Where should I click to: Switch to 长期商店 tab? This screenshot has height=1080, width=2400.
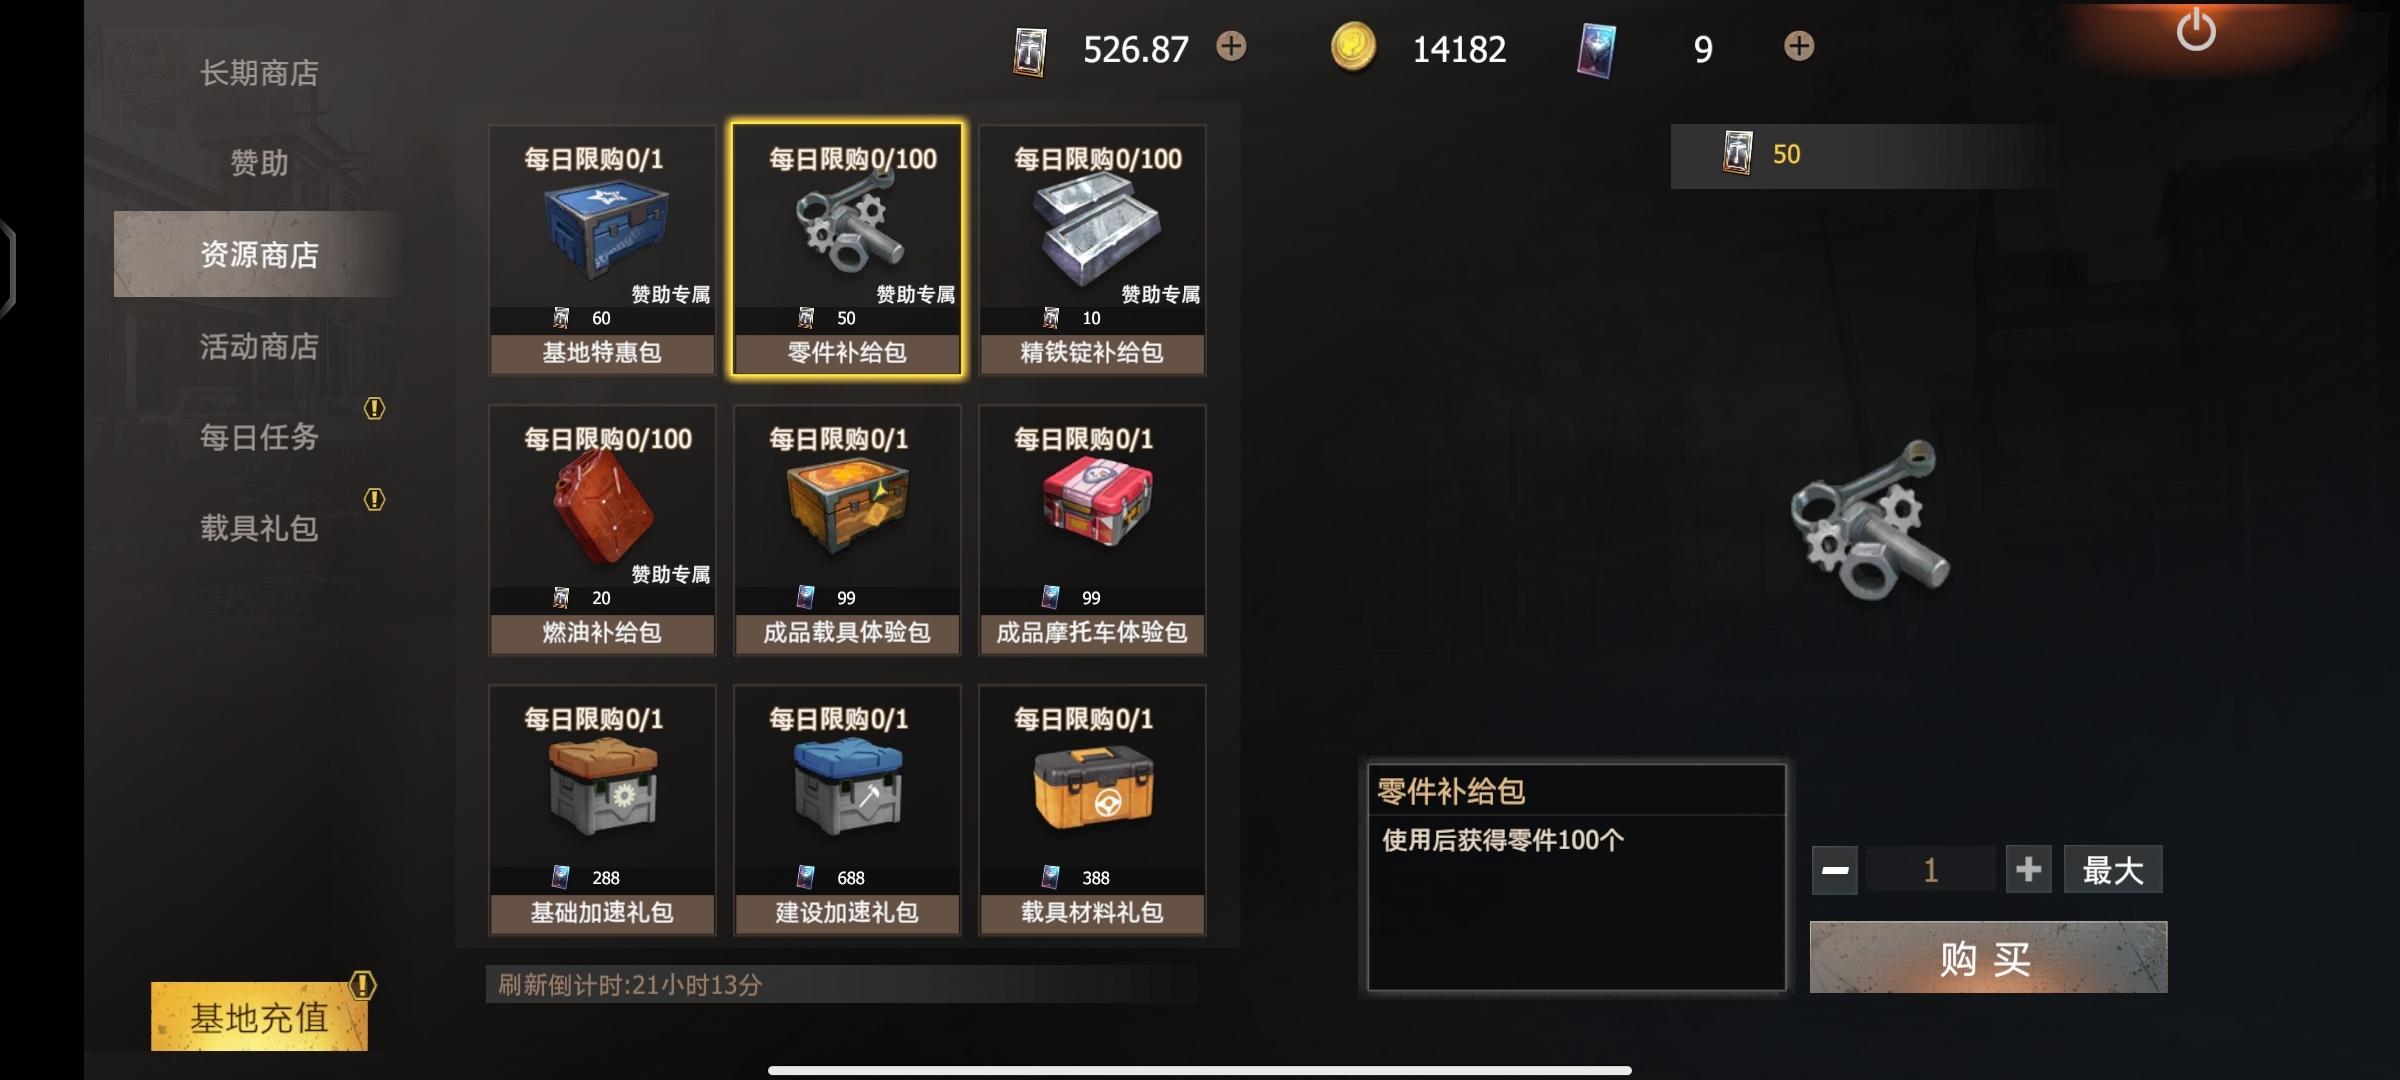pyautogui.click(x=259, y=73)
